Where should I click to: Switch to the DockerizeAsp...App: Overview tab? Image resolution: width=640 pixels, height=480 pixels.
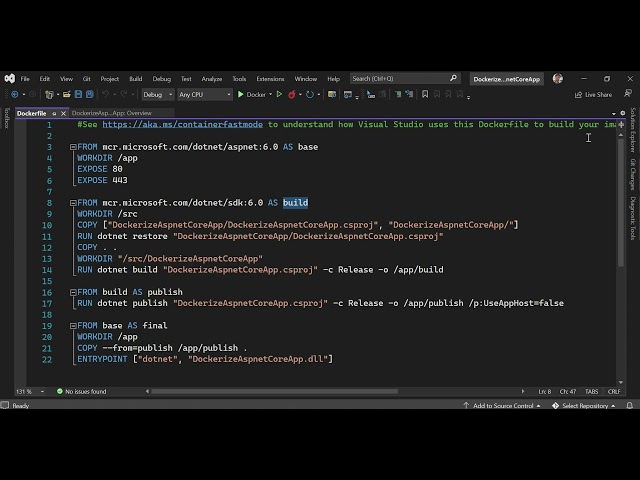coord(111,113)
